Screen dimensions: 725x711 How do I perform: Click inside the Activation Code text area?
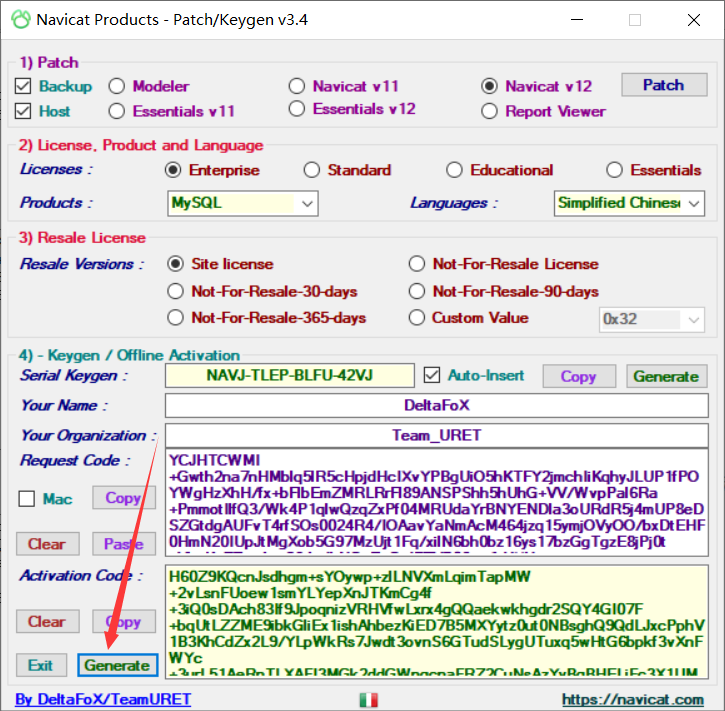(436, 622)
